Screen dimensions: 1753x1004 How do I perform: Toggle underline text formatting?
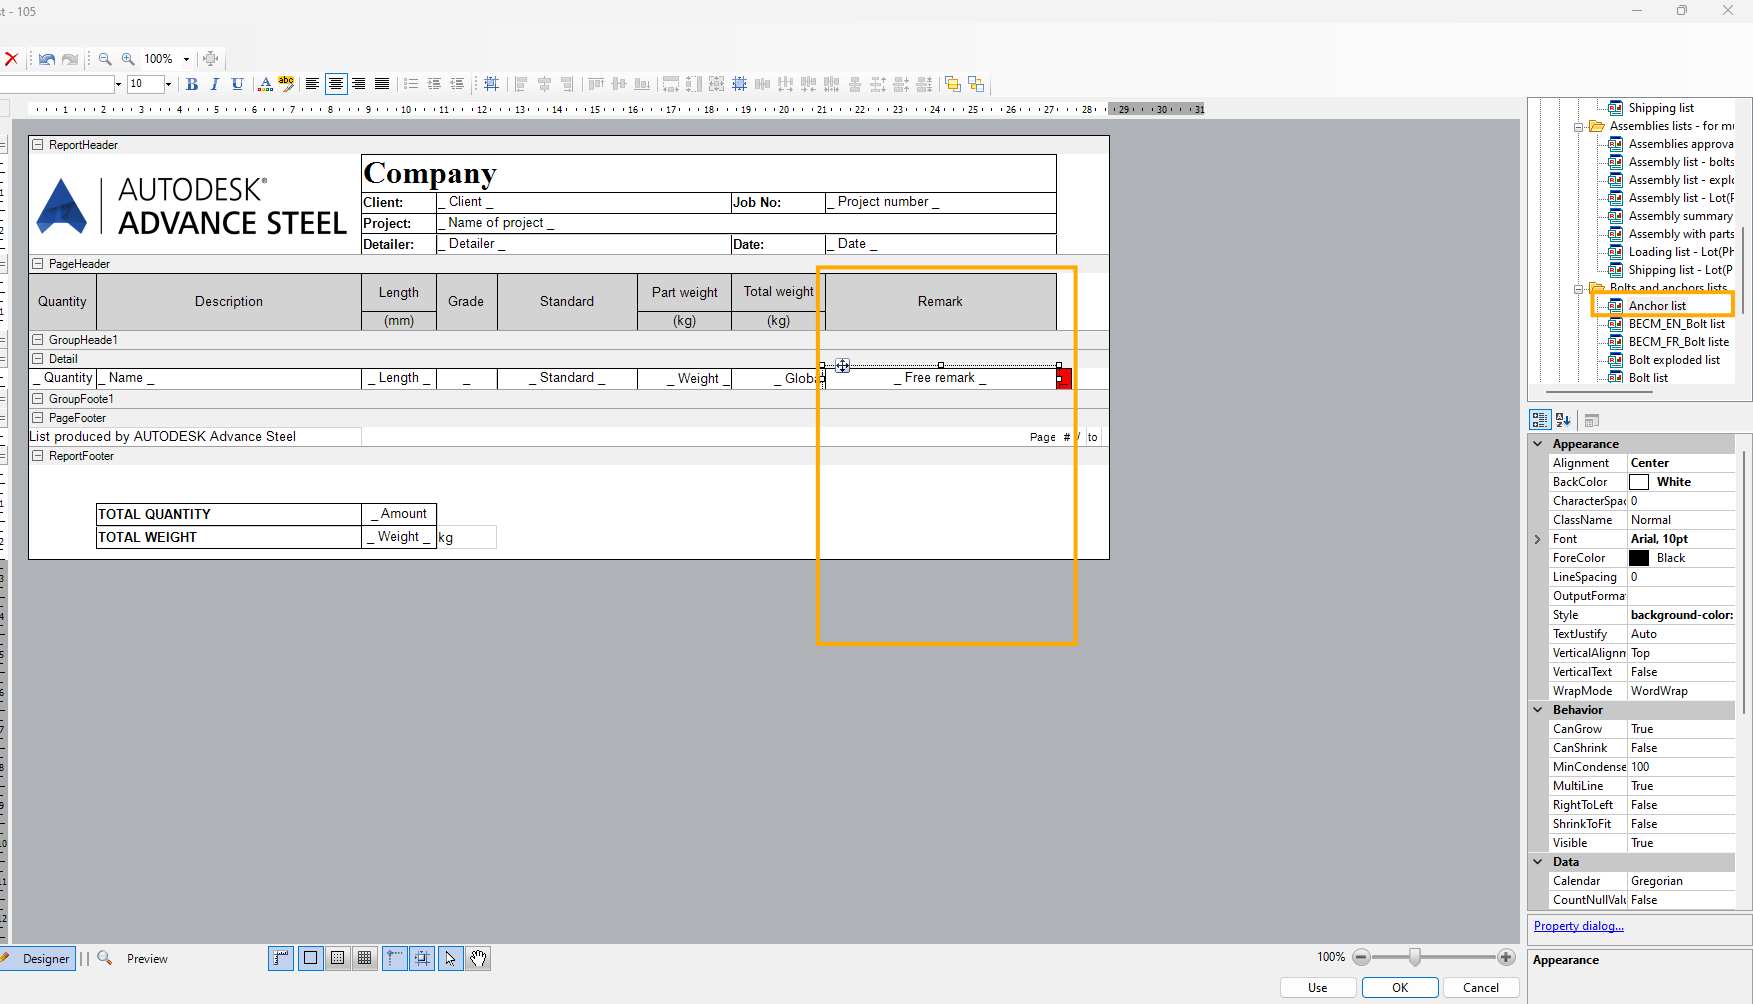pos(237,84)
